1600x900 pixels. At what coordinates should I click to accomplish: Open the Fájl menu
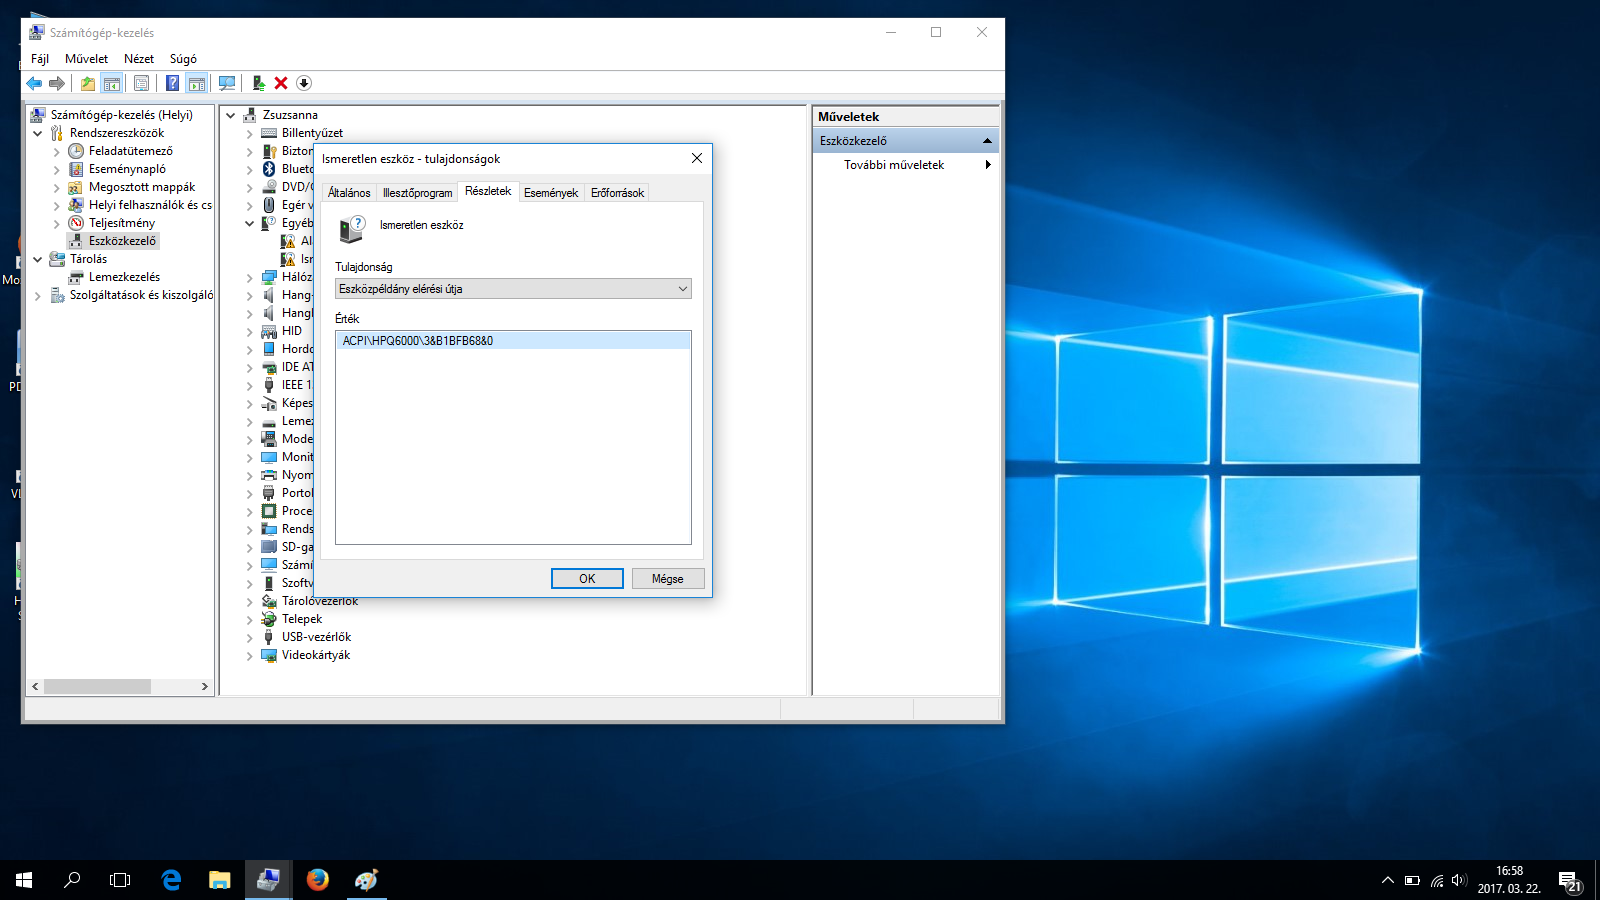(x=40, y=59)
